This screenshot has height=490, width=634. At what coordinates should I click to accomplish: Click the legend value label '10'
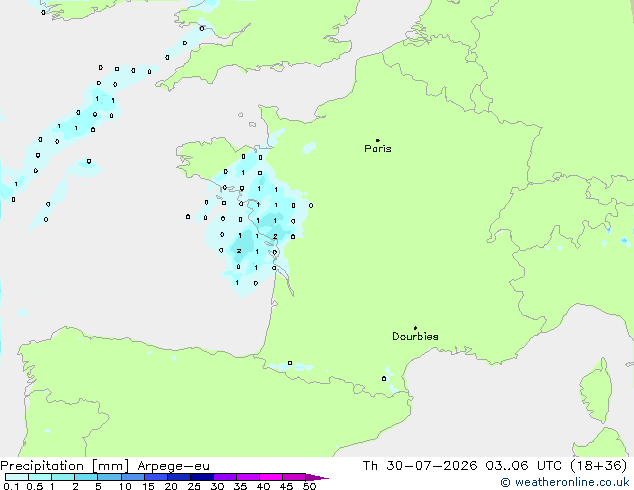125,486
